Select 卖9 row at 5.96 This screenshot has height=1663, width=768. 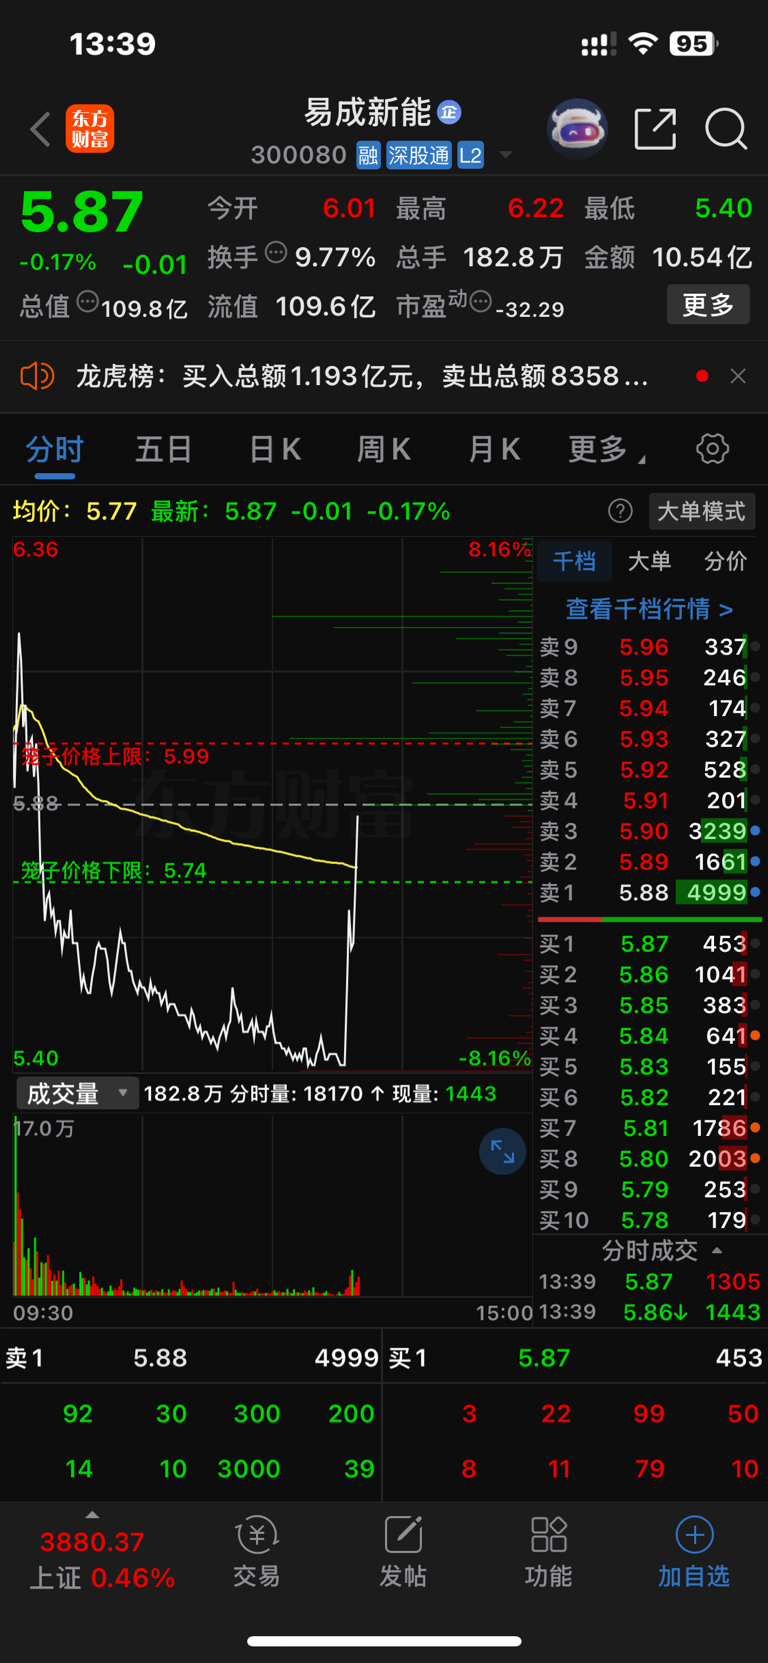pos(650,647)
